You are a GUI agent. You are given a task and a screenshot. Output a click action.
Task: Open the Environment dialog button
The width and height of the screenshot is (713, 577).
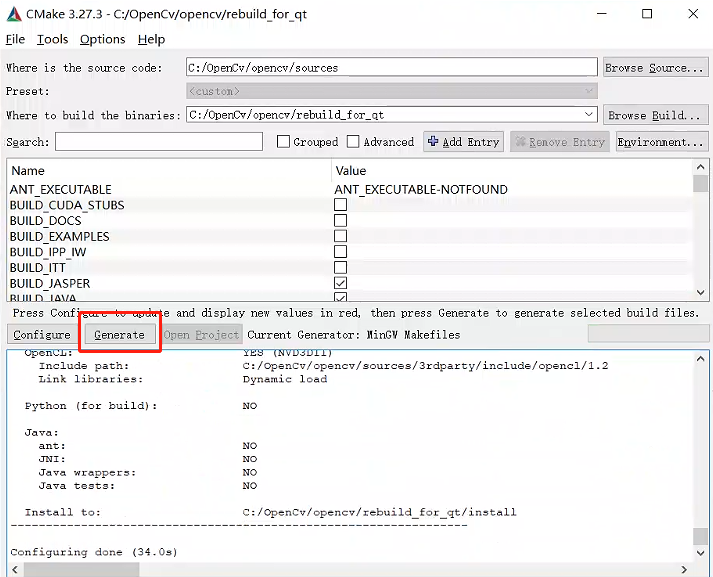click(662, 142)
